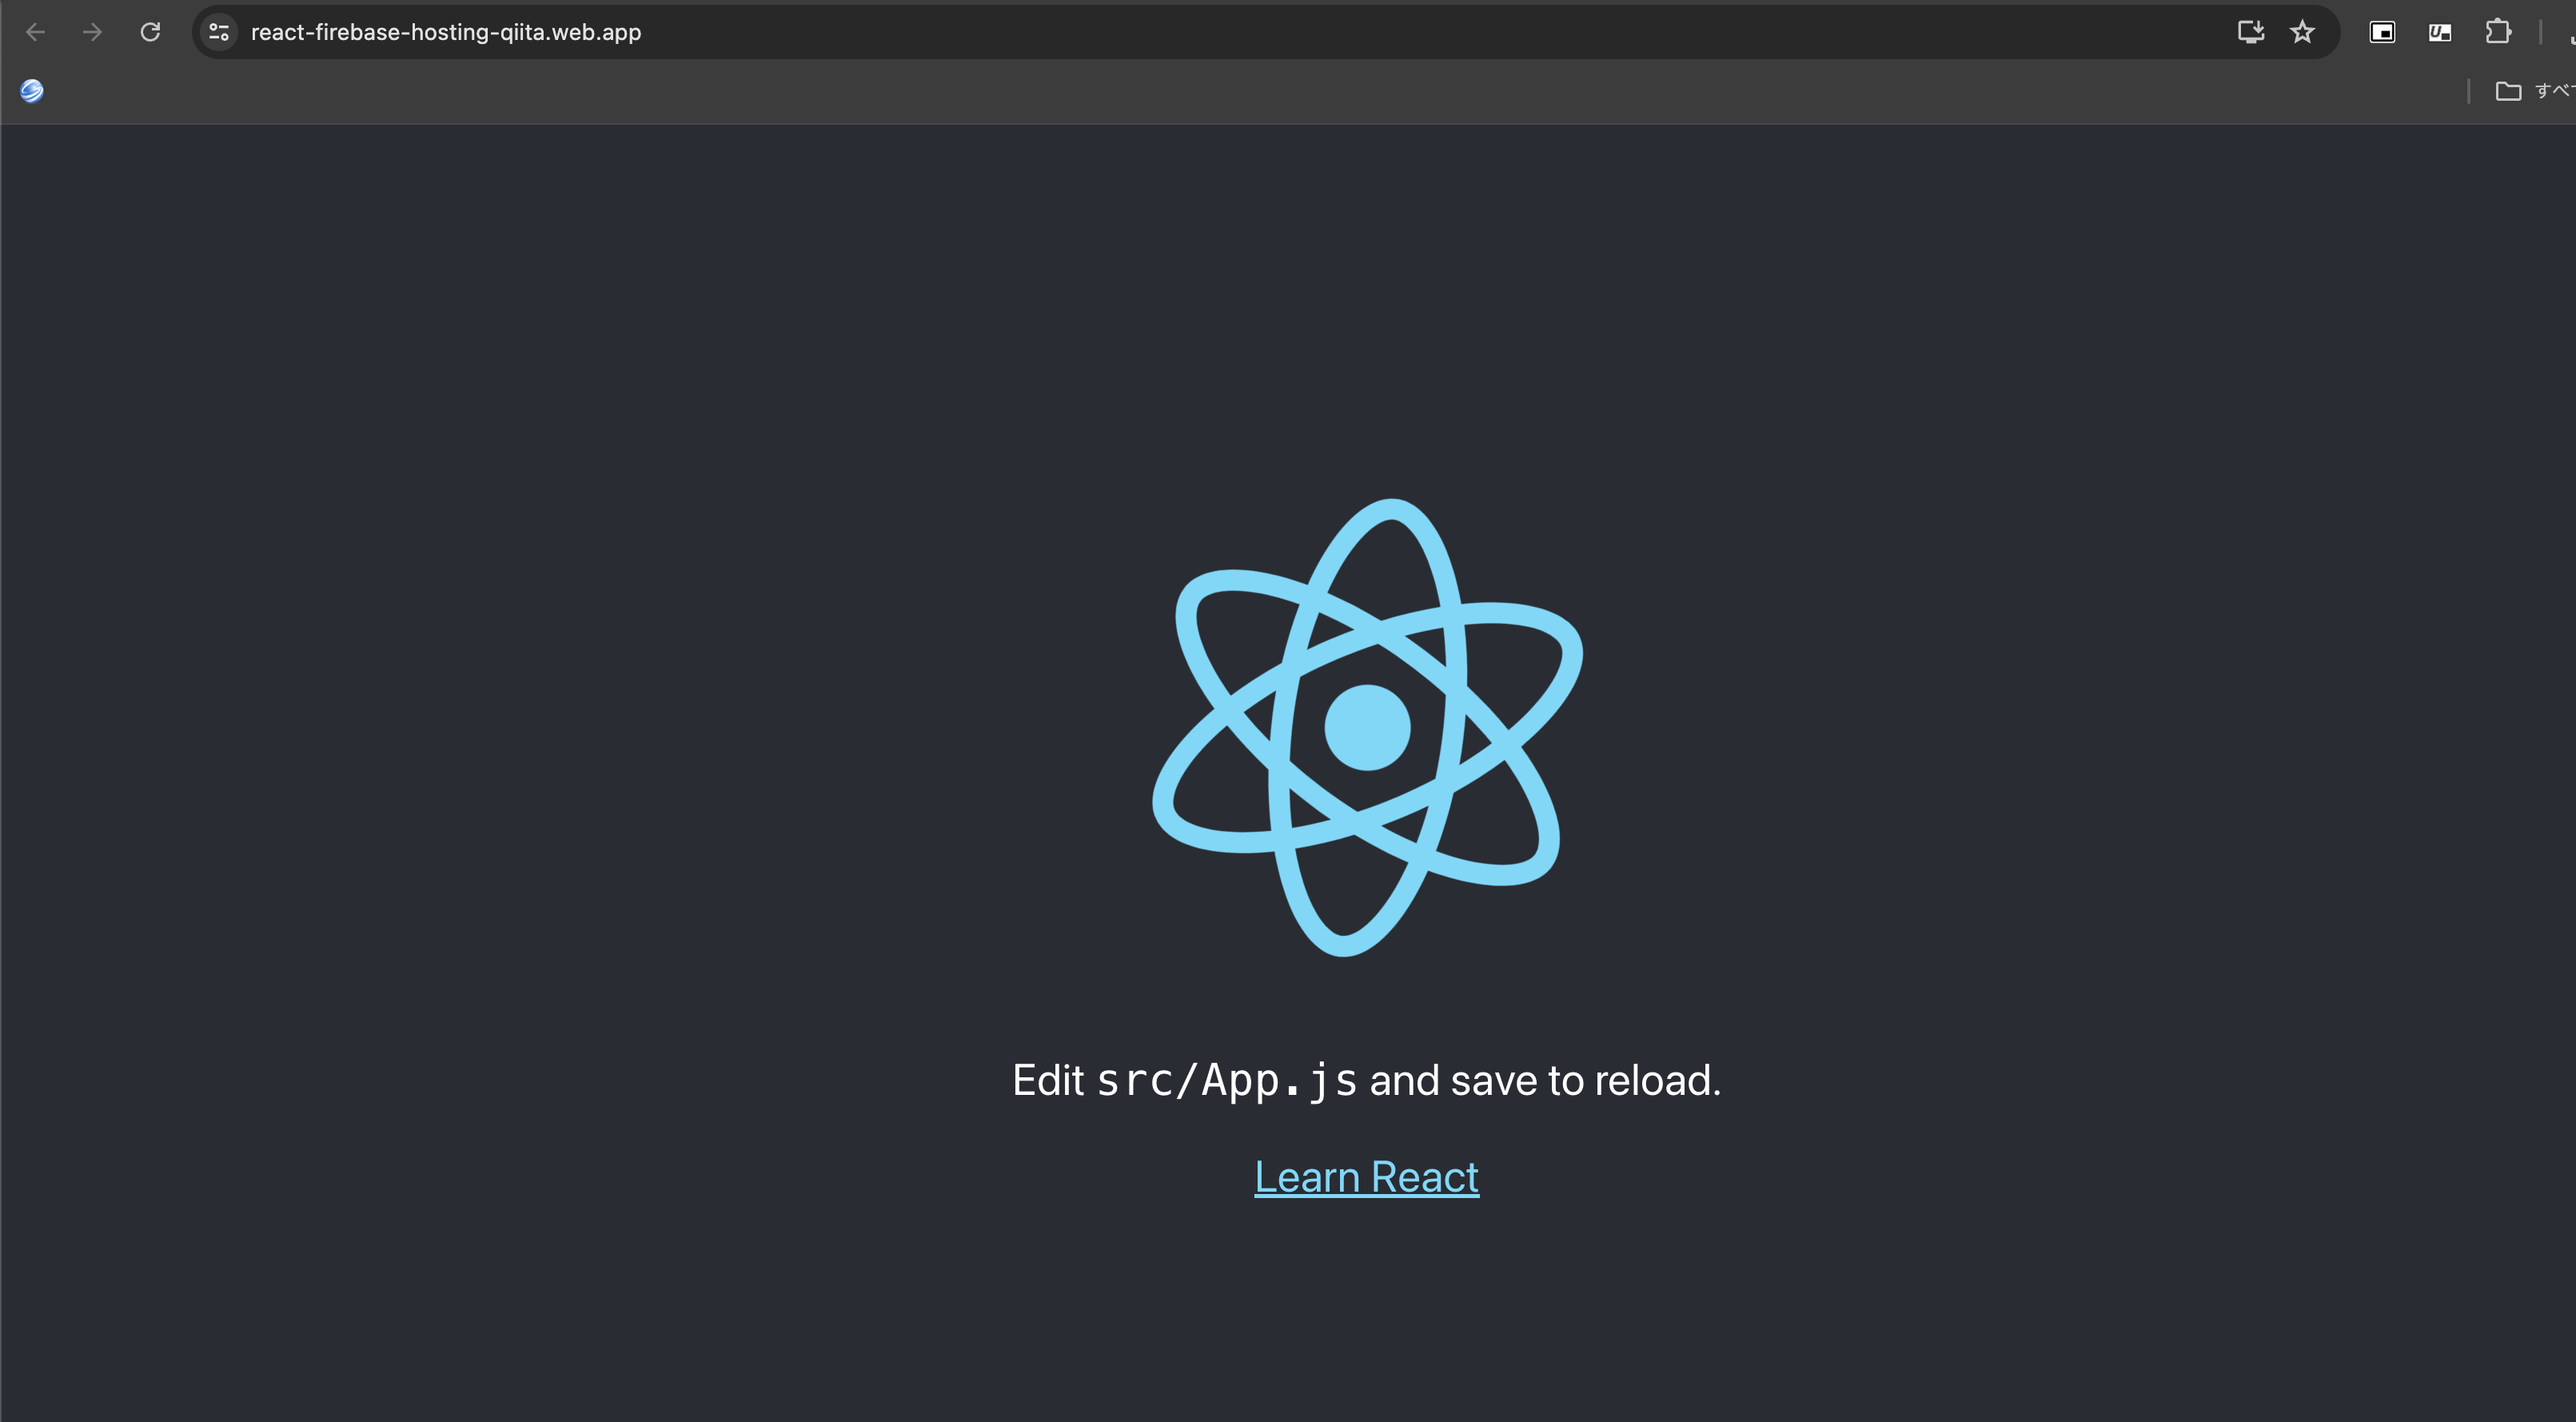Click the word Edit in the sentence

1047,1081
